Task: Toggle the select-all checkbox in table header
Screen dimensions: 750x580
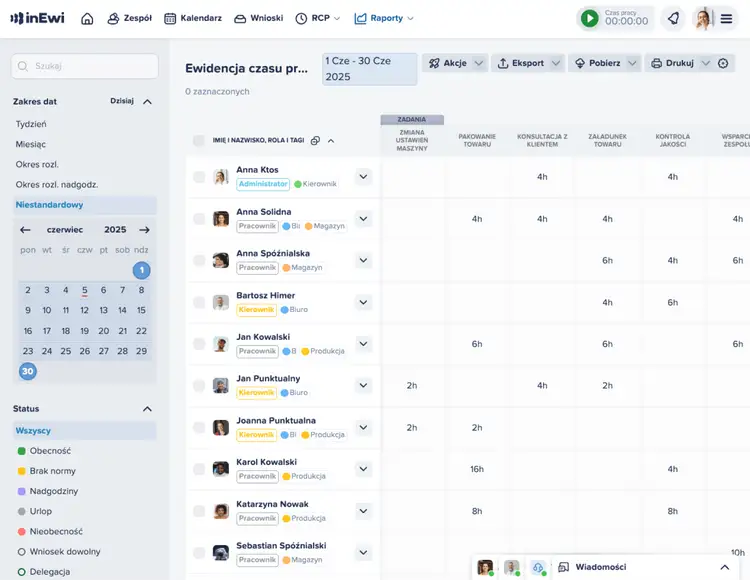Action: coord(199,141)
